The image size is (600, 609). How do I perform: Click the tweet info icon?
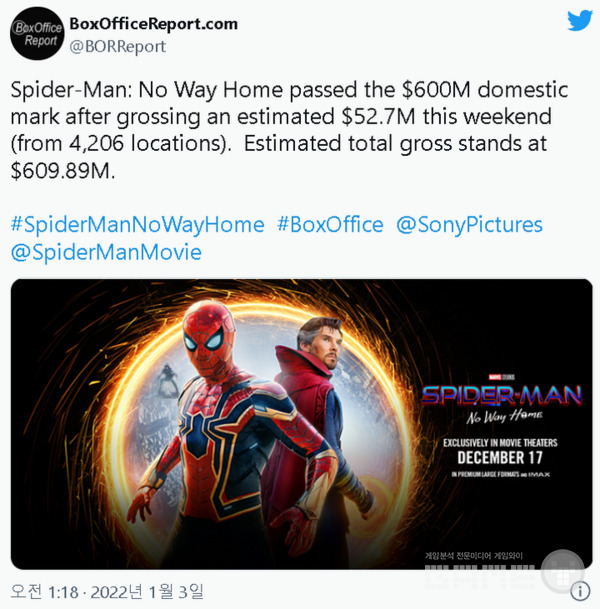[580, 590]
